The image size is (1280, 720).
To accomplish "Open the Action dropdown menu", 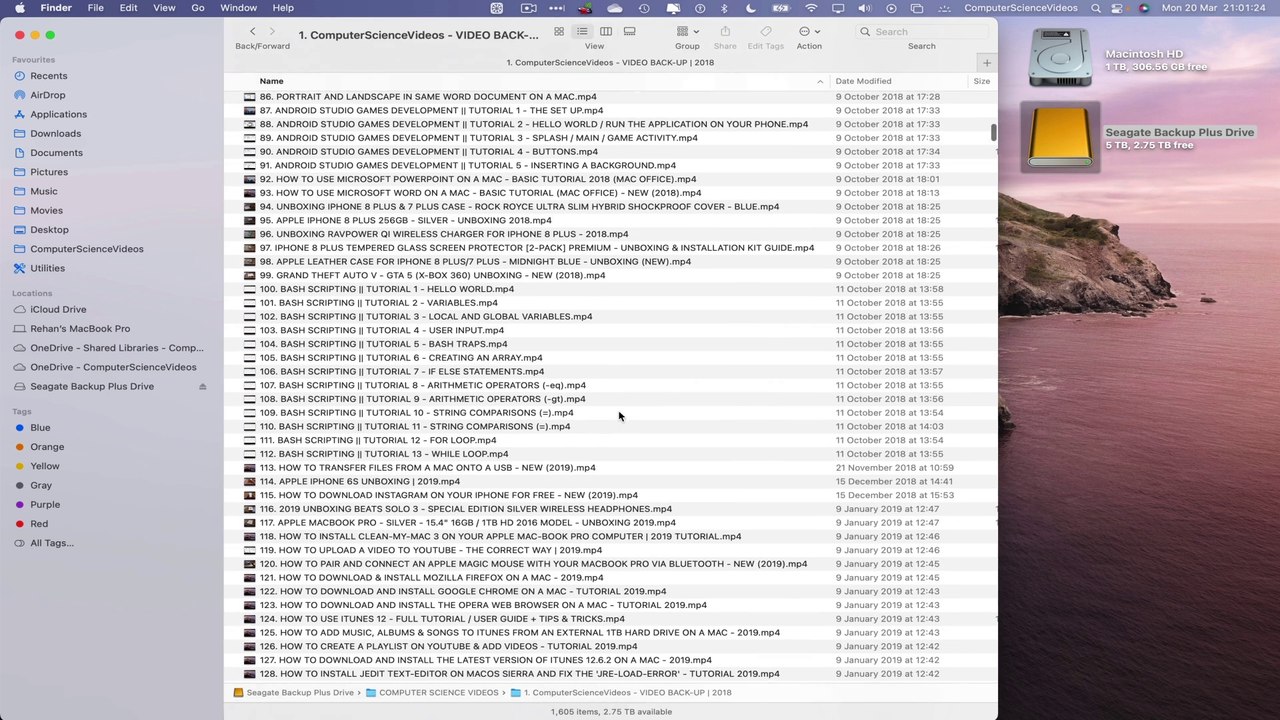I will pos(809,32).
